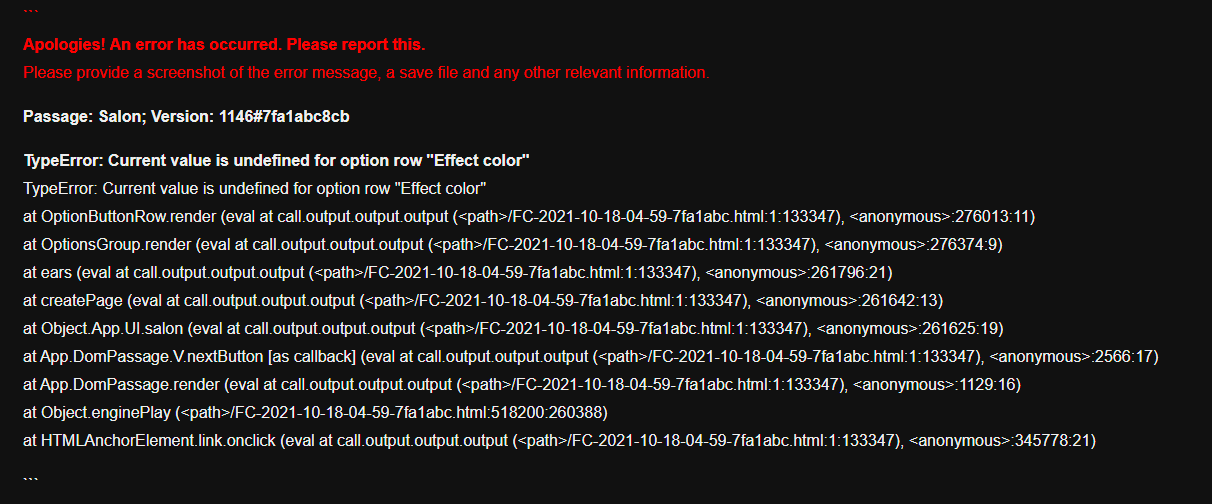Click the closing backticks below the trace
The height and width of the screenshot is (504, 1212).
pyautogui.click(x=30, y=477)
